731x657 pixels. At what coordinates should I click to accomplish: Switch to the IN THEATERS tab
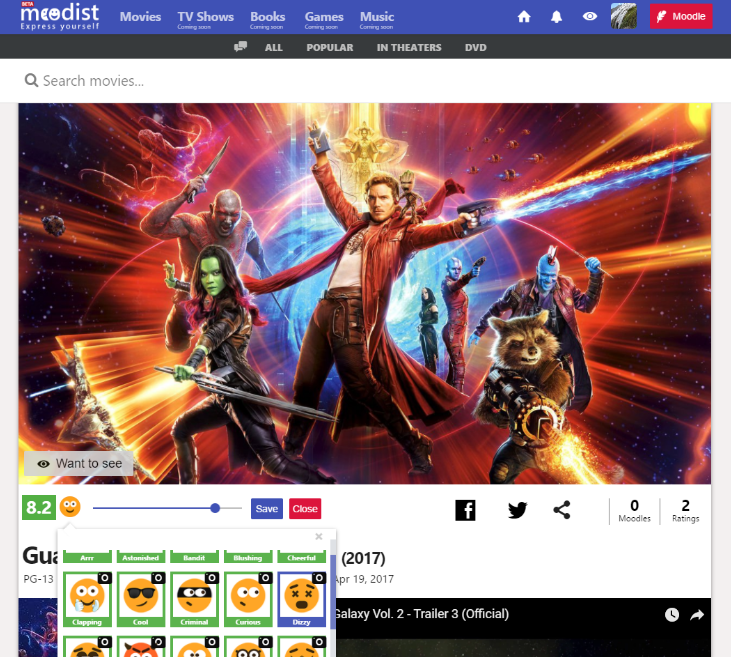[x=409, y=48]
